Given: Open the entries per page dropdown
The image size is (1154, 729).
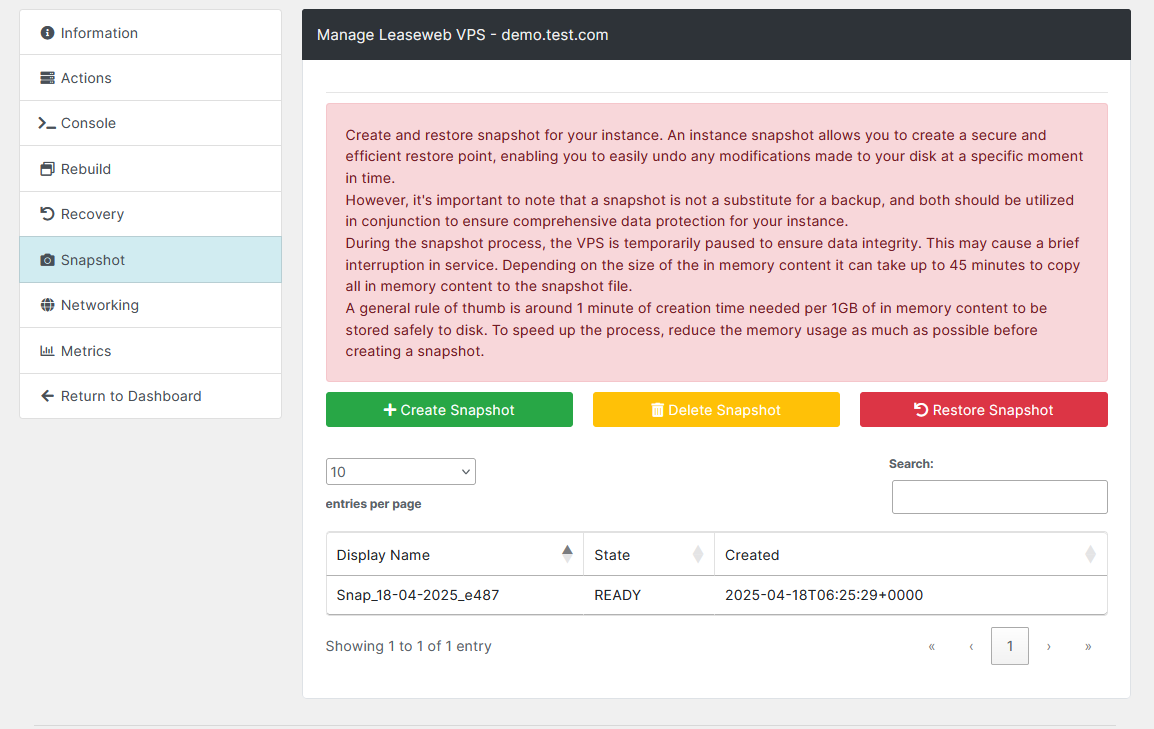Looking at the screenshot, I should (x=400, y=472).
